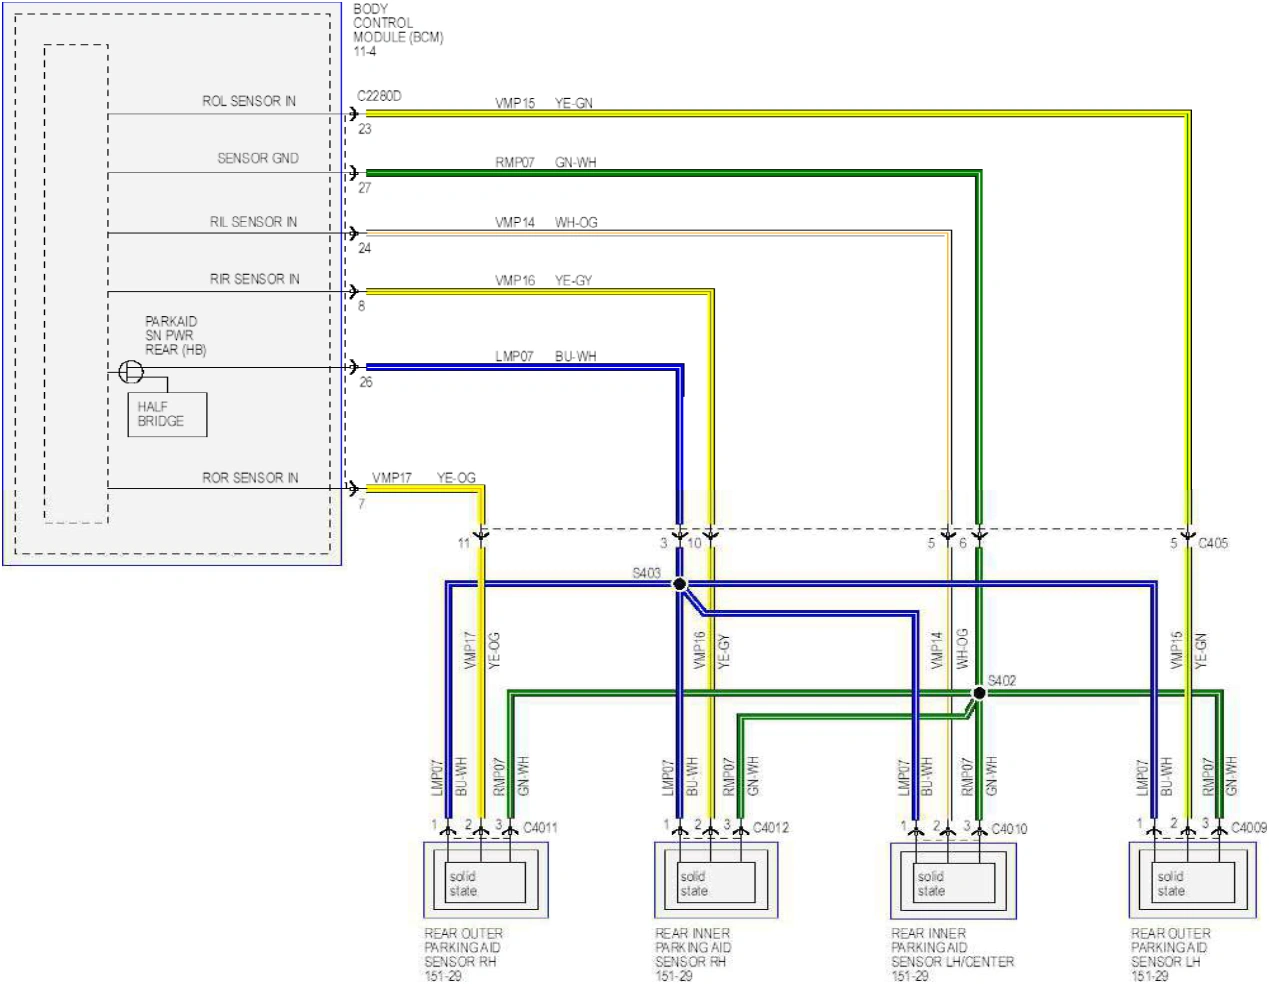Select the C4010 connector label
1269x984 pixels.
click(1009, 829)
